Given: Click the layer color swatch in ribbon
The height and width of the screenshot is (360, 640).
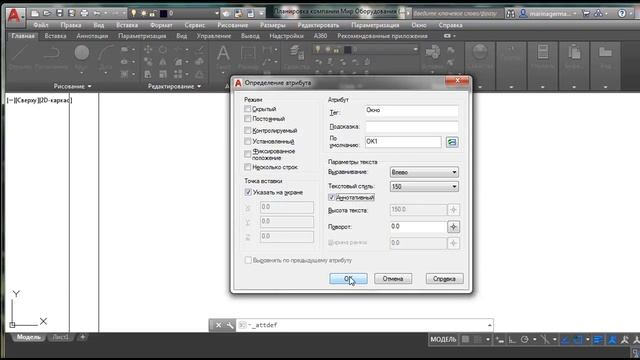Looking at the screenshot, I should point(347,50).
